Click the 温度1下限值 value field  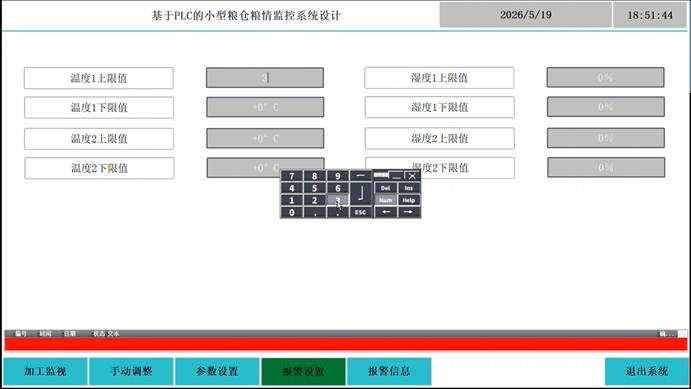click(x=265, y=107)
